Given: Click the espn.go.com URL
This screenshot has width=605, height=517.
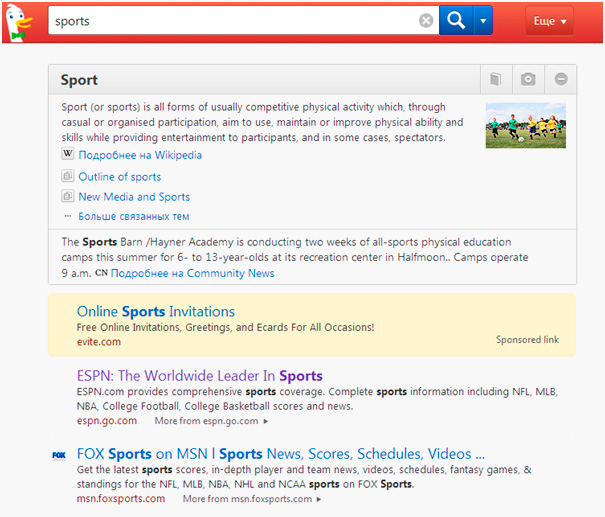Looking at the screenshot, I should click(x=107, y=421).
